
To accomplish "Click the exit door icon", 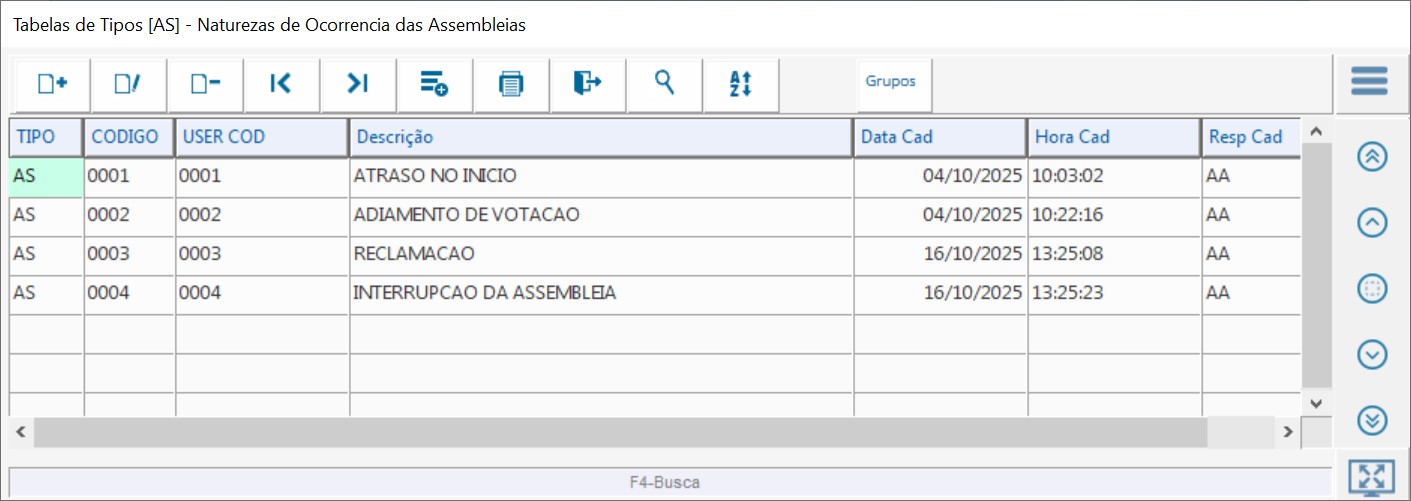I will point(587,84).
